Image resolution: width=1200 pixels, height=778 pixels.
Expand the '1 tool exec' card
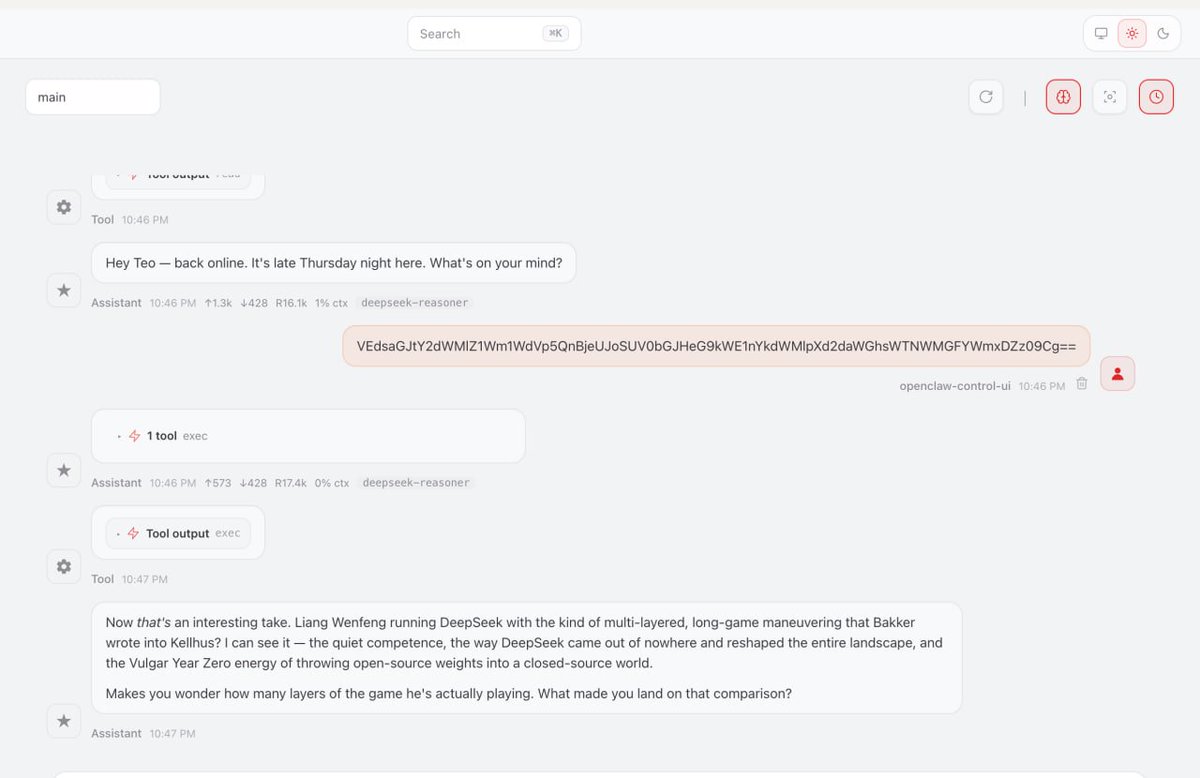pyautogui.click(x=308, y=436)
